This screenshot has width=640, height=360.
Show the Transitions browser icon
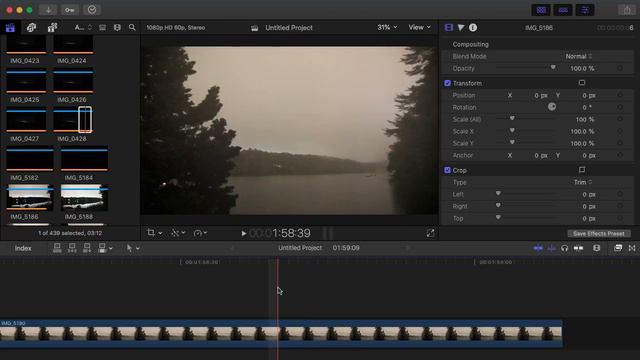click(x=632, y=248)
